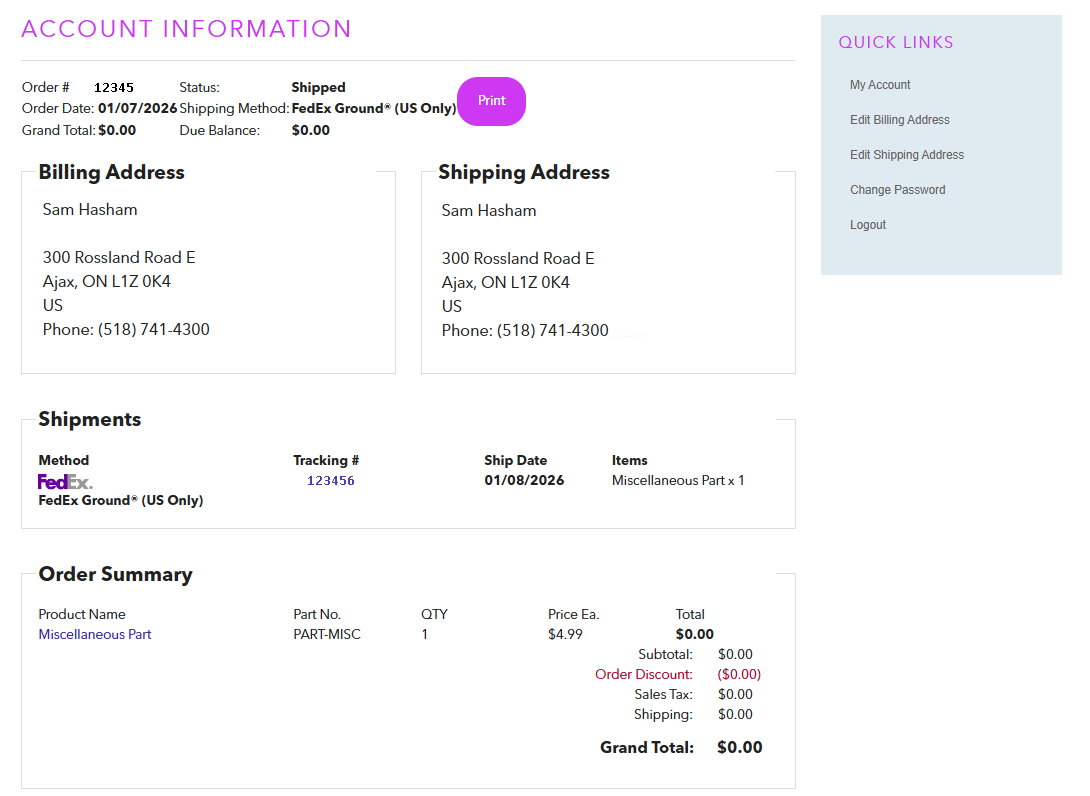Click the red Order Discount label
This screenshot has width=1090, height=796.
pyautogui.click(x=643, y=674)
